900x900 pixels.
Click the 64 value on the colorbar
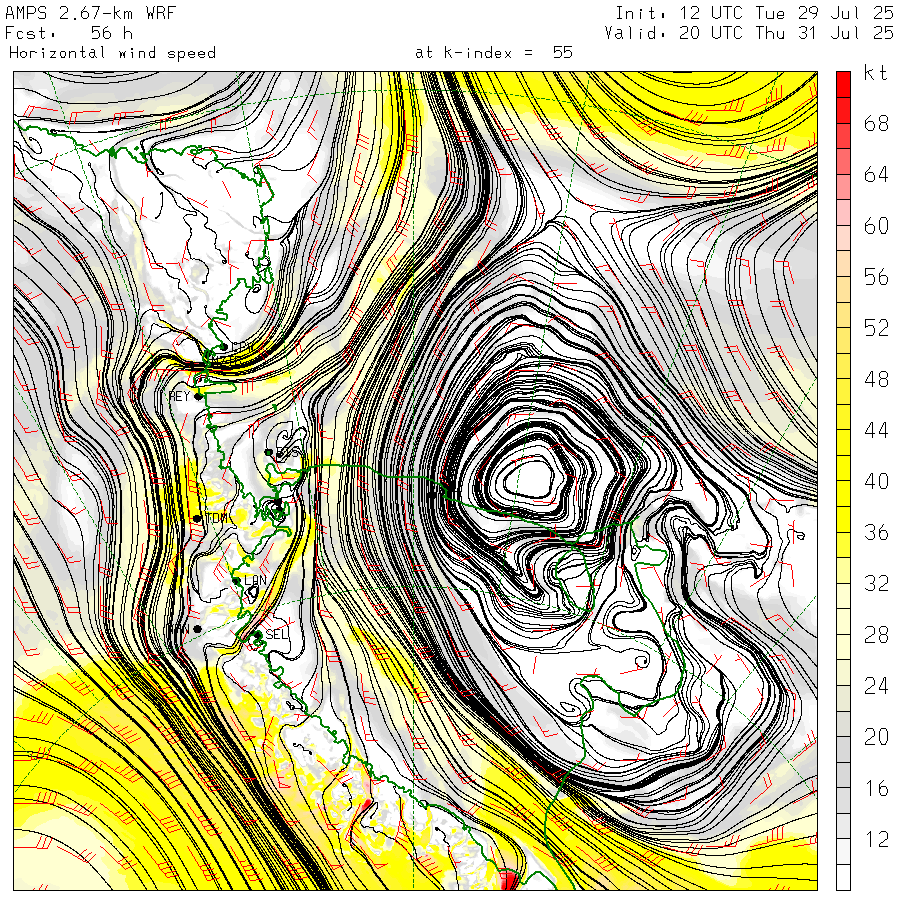click(876, 174)
